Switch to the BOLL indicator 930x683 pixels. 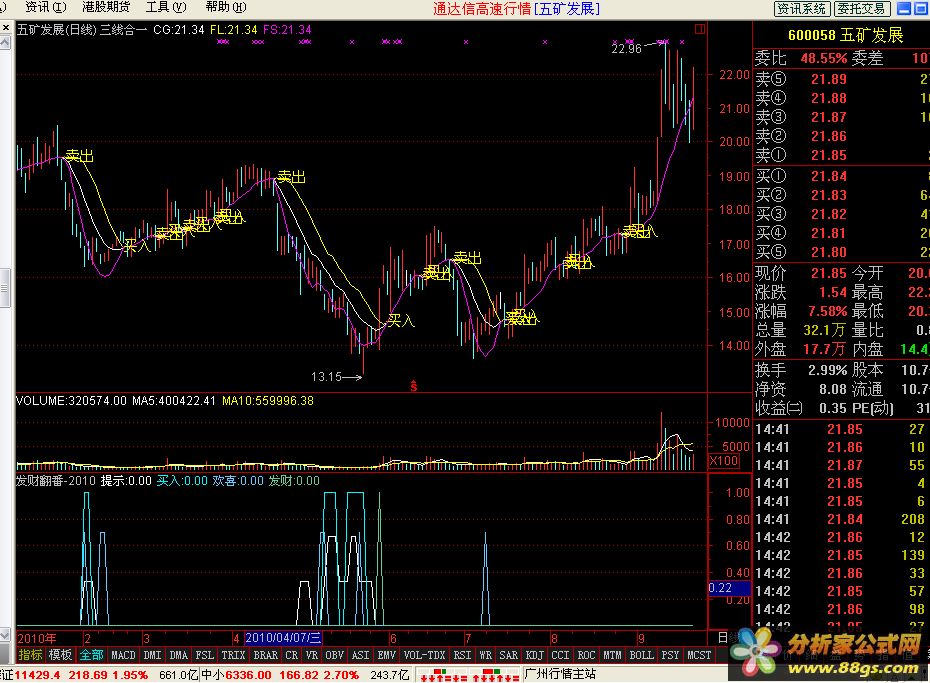coord(642,655)
